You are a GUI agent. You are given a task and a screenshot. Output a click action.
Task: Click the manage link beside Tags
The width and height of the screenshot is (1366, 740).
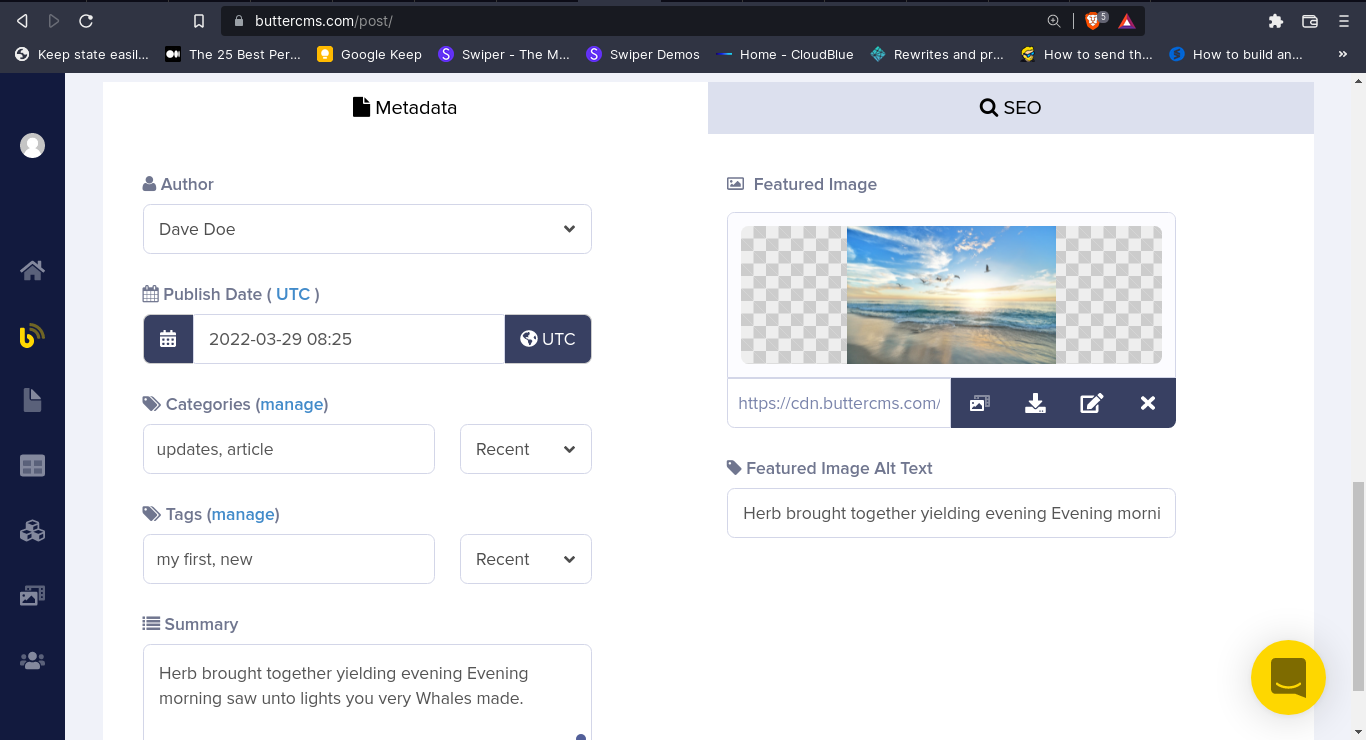click(x=243, y=514)
